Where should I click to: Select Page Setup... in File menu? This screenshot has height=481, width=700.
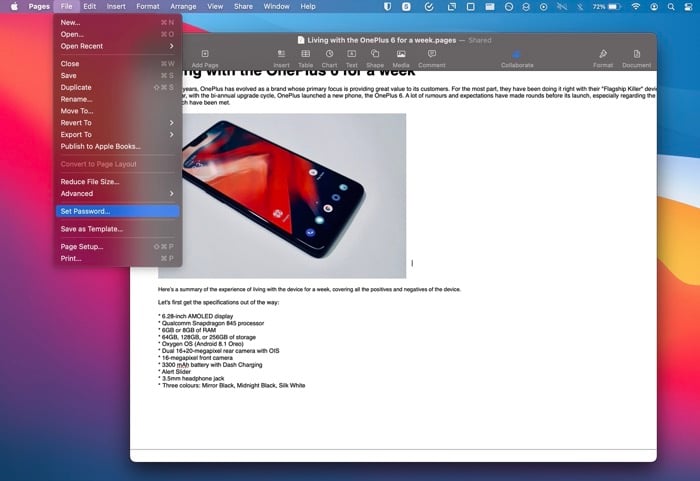point(117,247)
